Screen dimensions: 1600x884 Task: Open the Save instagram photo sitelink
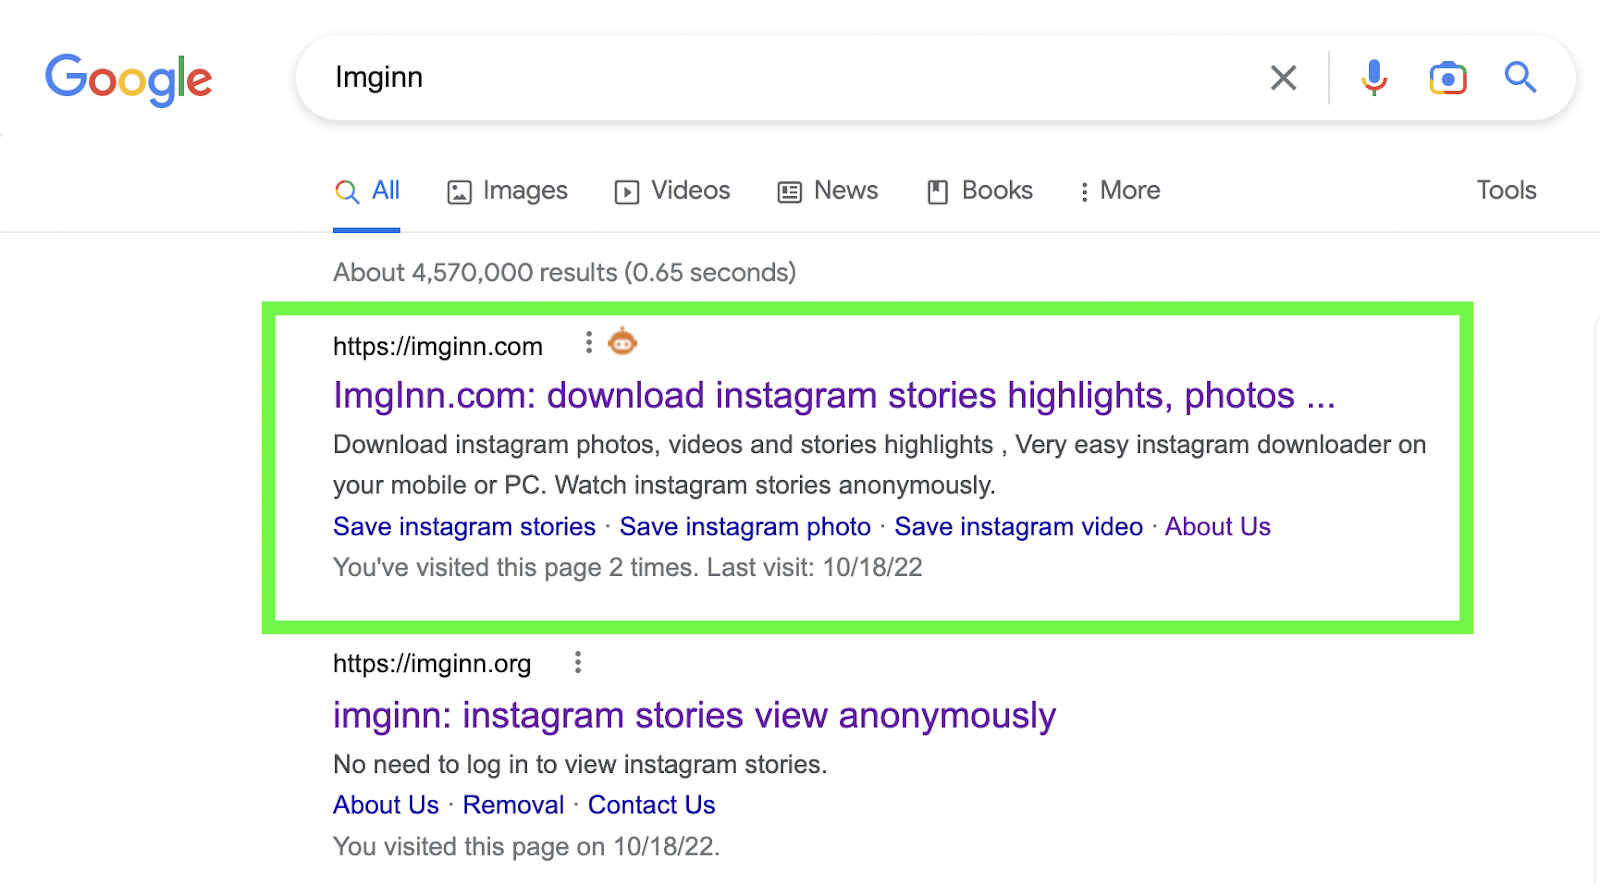[745, 526]
